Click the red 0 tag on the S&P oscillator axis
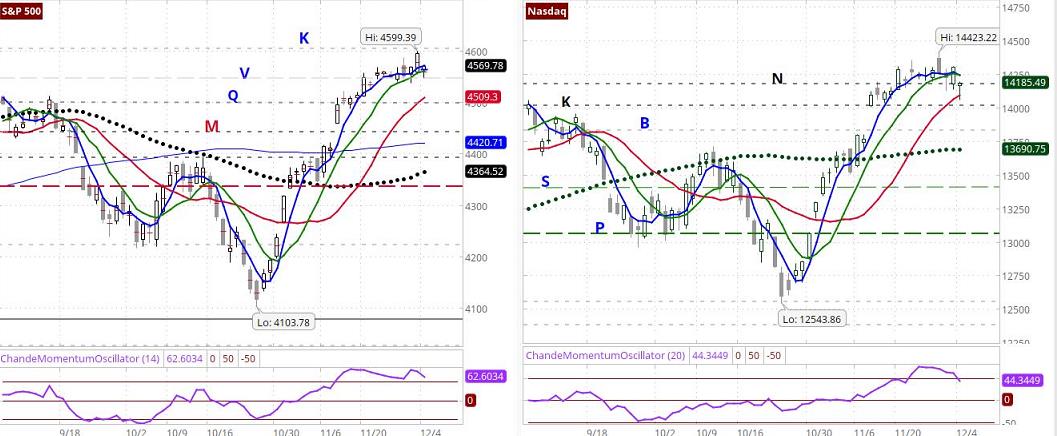 [x=471, y=400]
